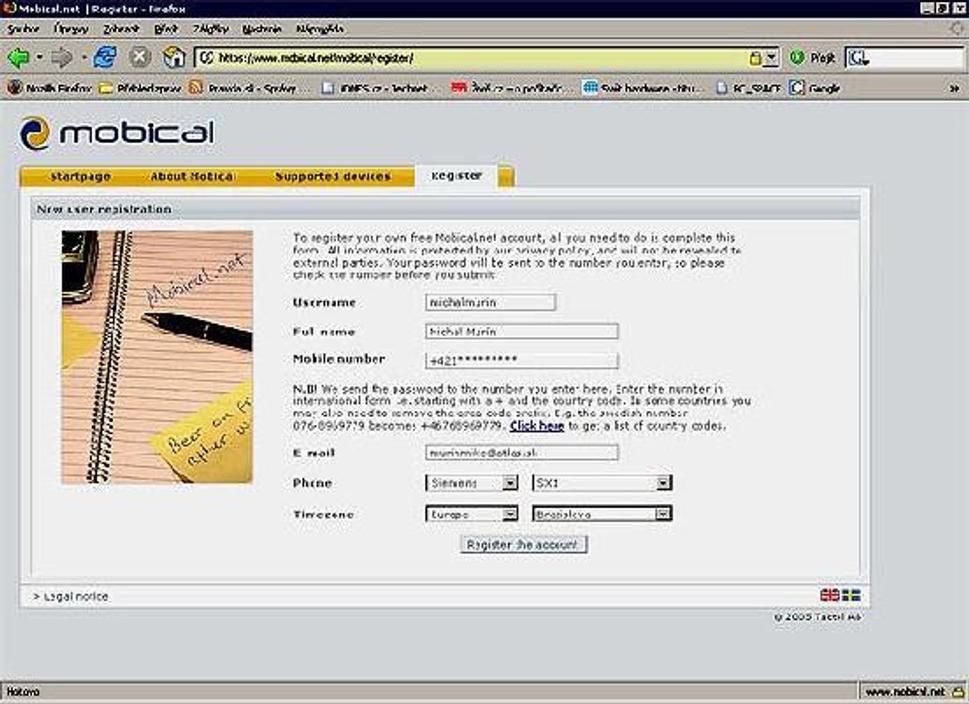Follow the Click here country codes link
969x704 pixels.
tap(537, 426)
